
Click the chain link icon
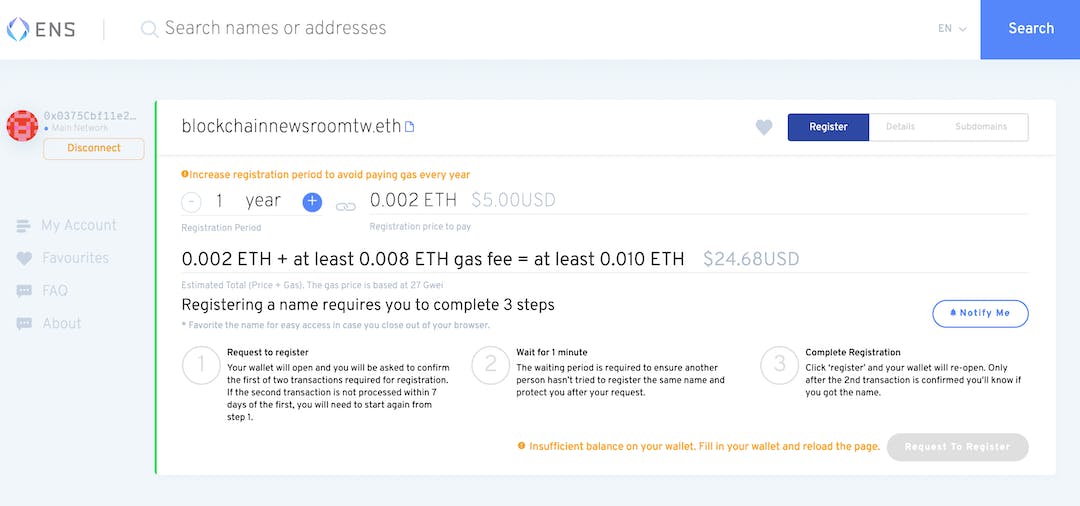[346, 206]
